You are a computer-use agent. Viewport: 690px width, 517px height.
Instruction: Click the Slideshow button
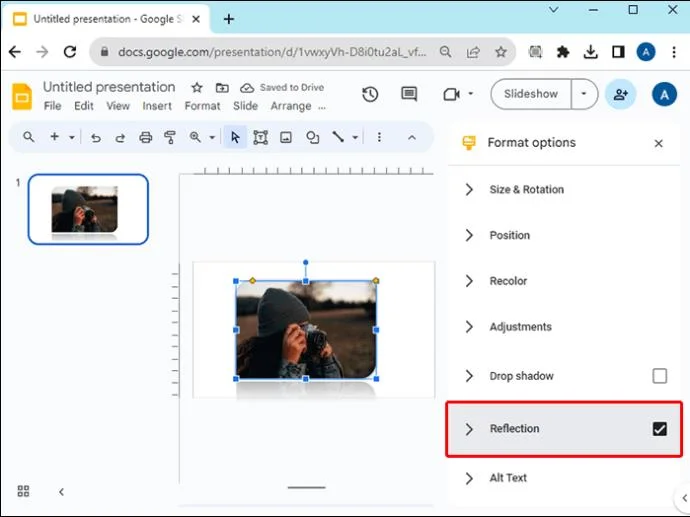(531, 94)
